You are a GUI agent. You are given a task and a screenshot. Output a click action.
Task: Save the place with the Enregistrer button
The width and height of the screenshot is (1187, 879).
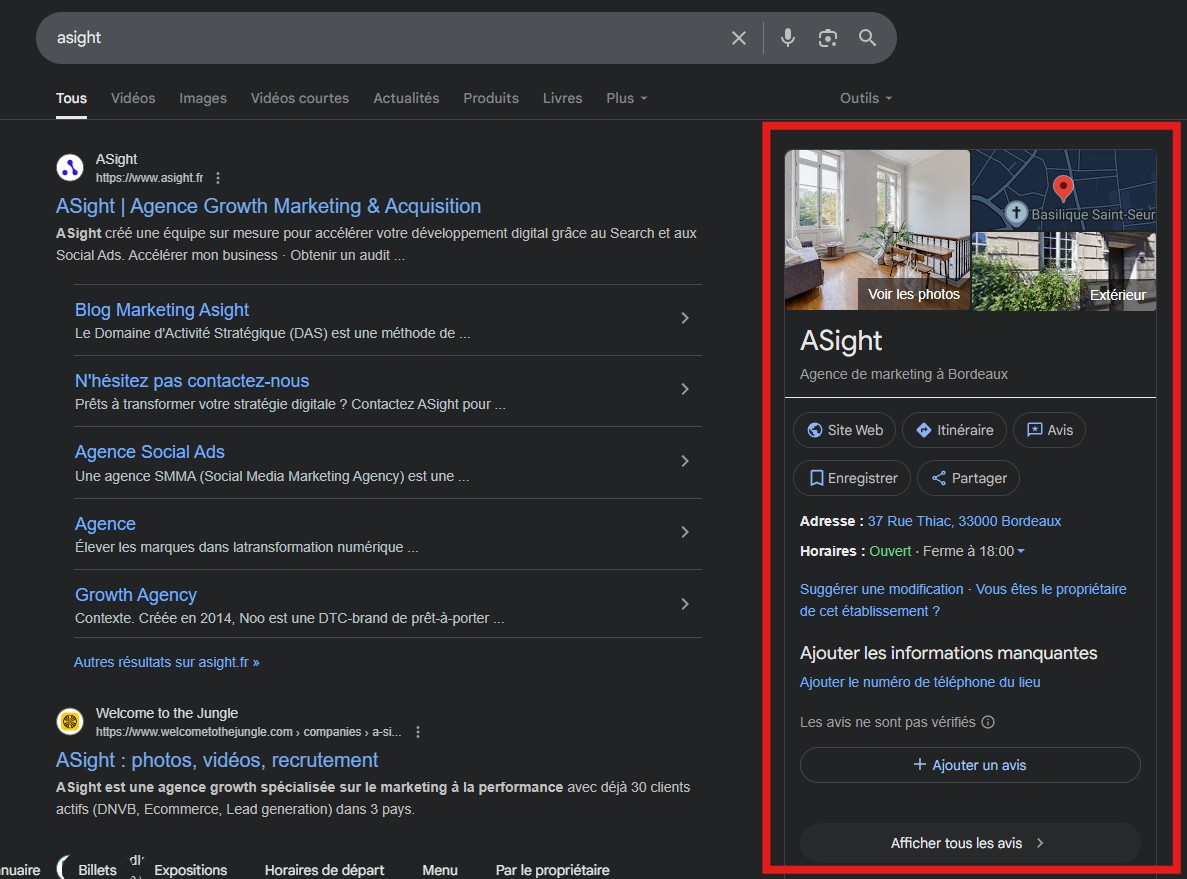pyautogui.click(x=852, y=478)
